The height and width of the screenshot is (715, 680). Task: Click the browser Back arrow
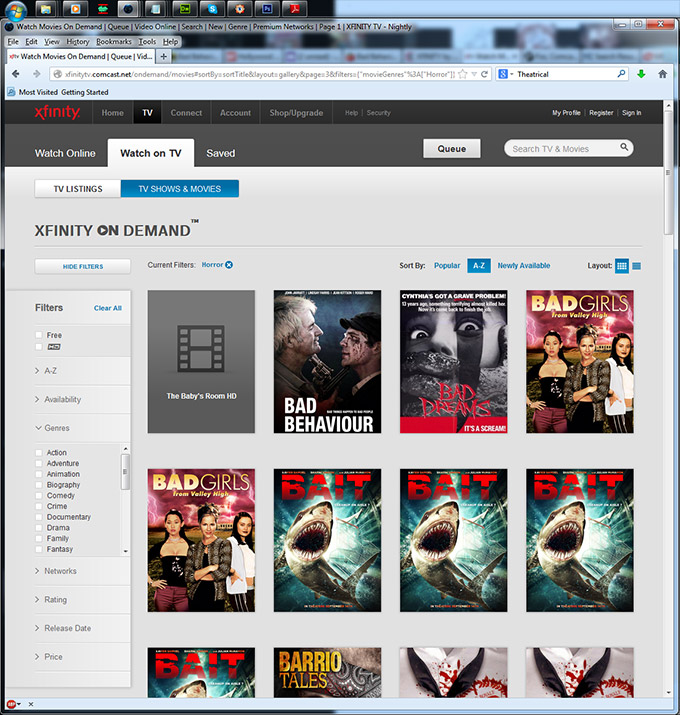16,74
